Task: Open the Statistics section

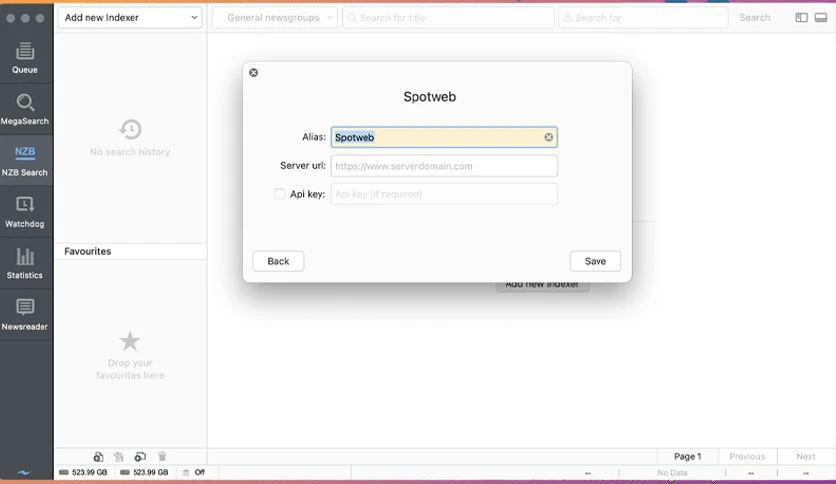Action: click(x=25, y=263)
